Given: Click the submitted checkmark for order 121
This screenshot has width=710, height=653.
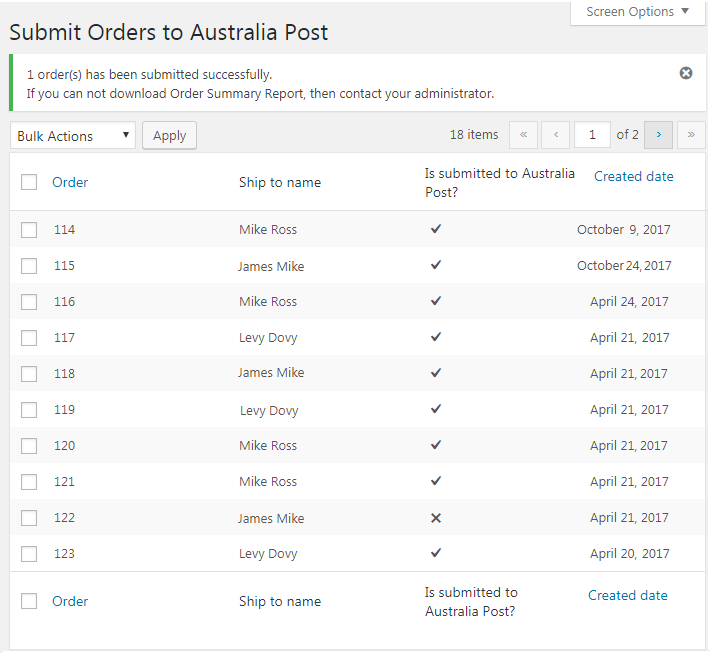Looking at the screenshot, I should click(436, 480).
